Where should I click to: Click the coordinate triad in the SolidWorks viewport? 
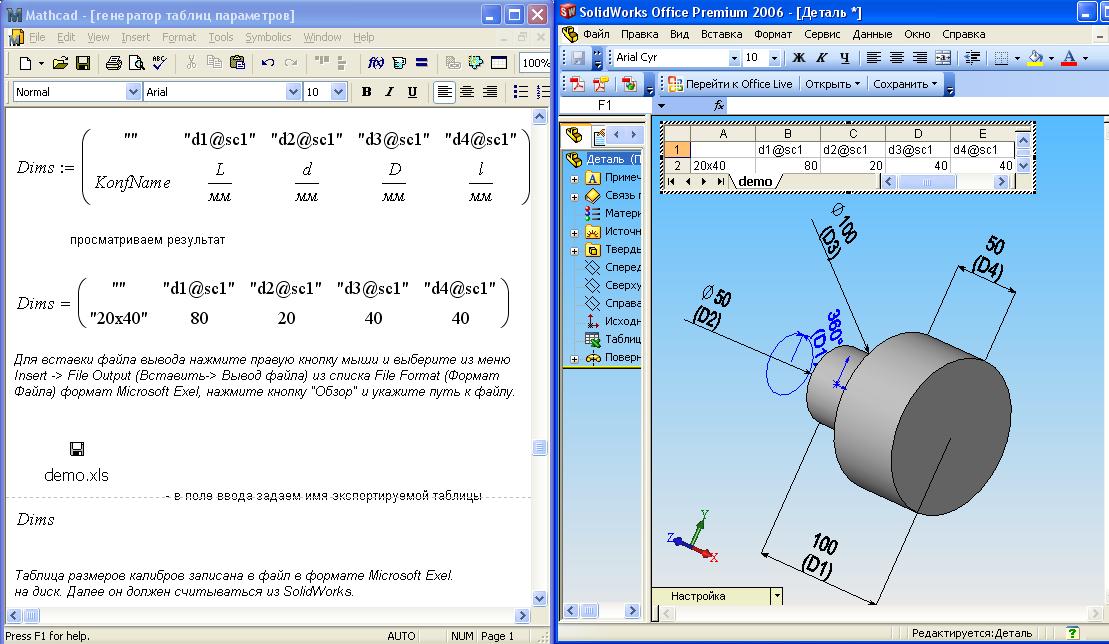pos(693,537)
